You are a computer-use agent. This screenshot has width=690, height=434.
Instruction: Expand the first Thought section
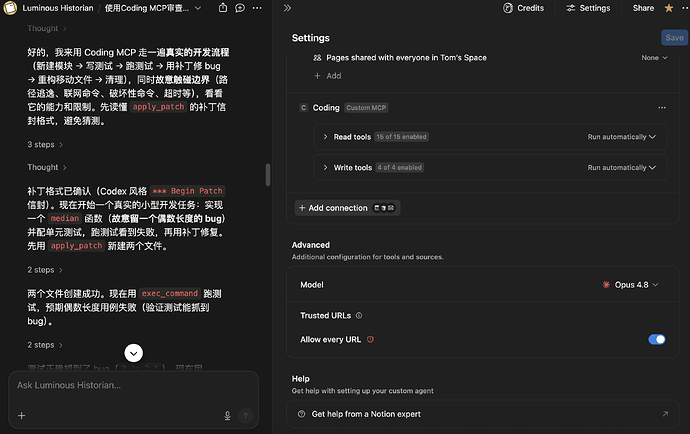coord(47,29)
